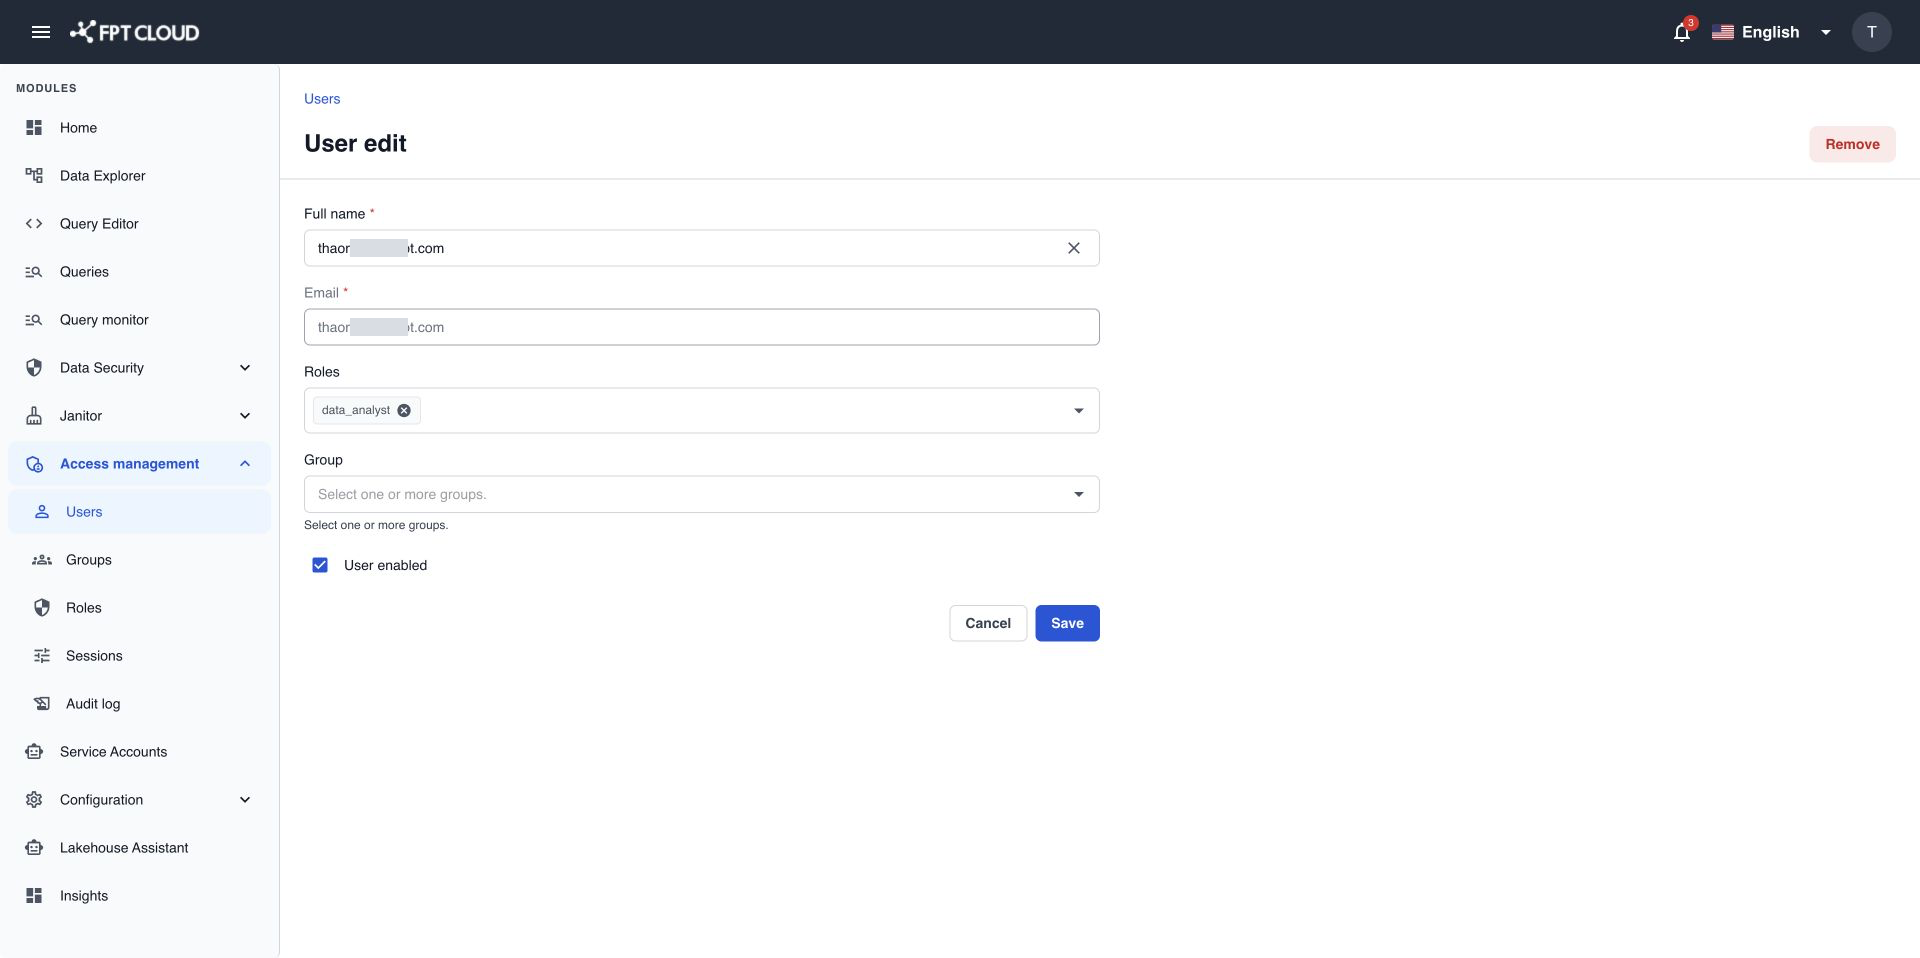Expand the Roles dropdown arrow

pos(1078,411)
